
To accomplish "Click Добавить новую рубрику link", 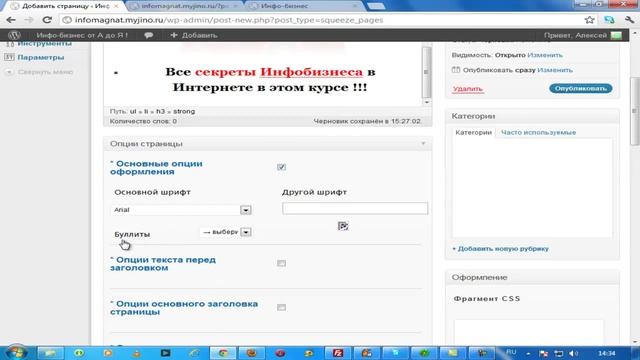I will (x=500, y=249).
